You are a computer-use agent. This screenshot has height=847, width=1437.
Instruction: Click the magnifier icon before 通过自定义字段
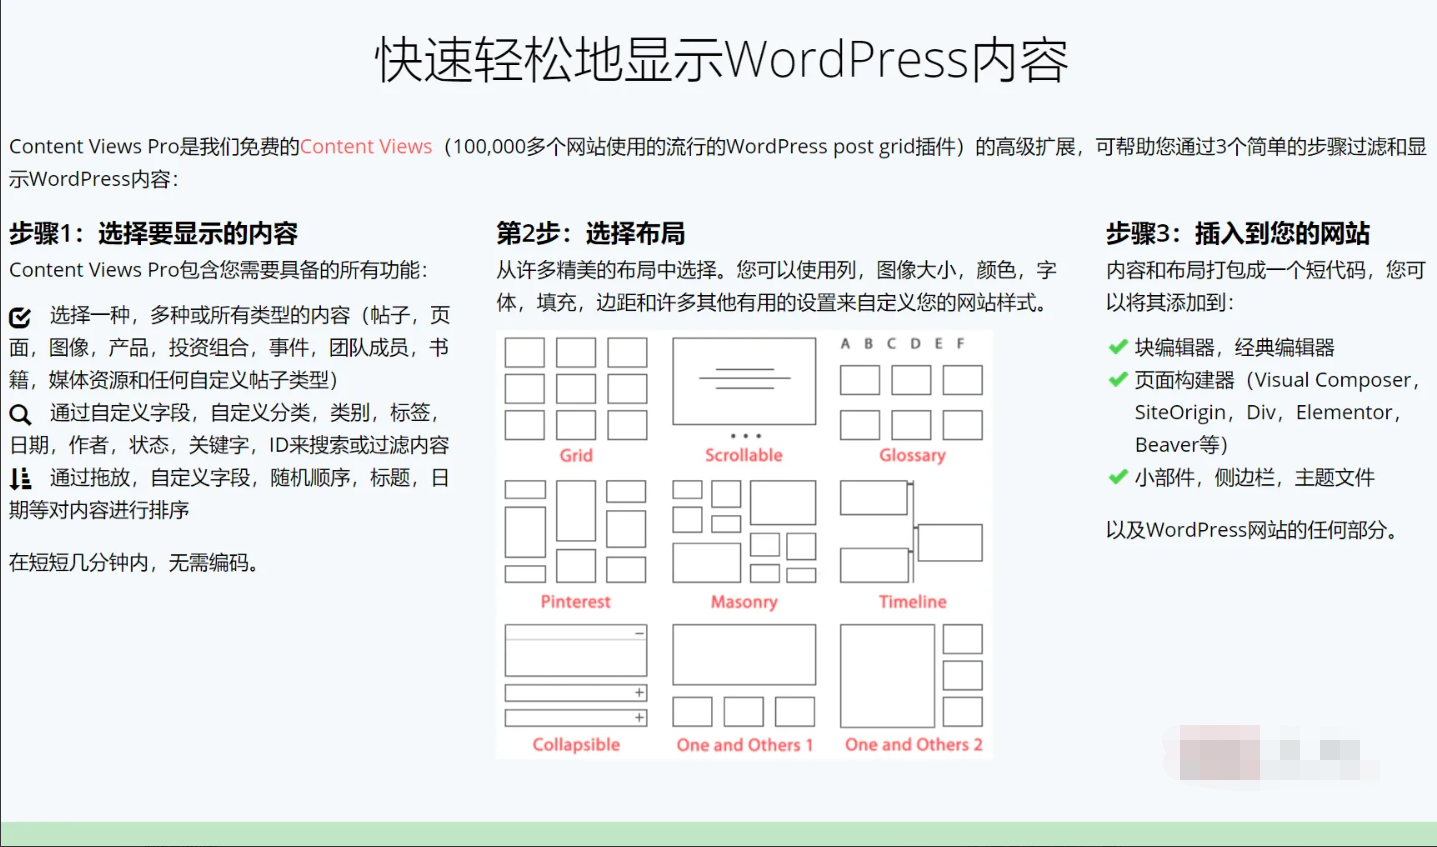pyautogui.click(x=20, y=414)
